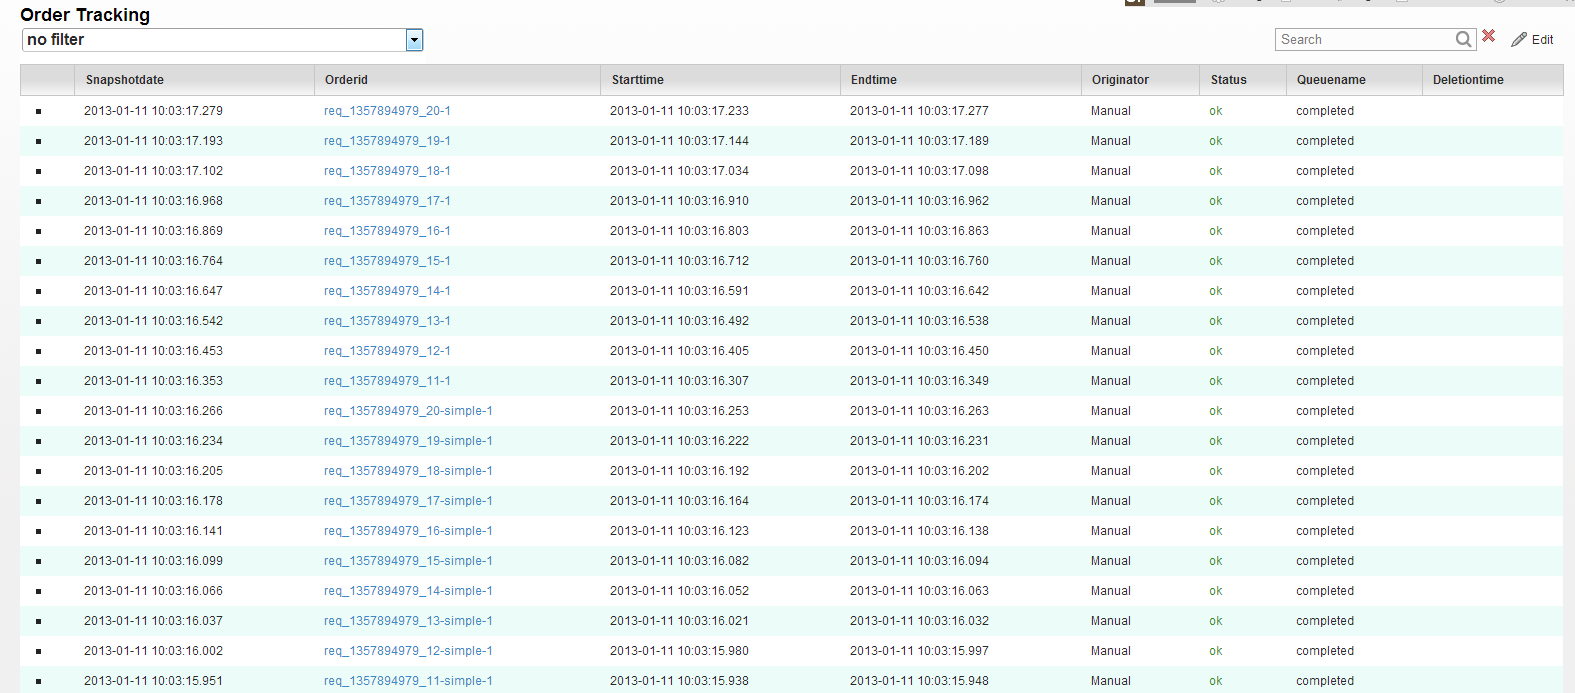1575x693 pixels.
Task: Click the row marker for req_1357894979_17-1
Action: click(38, 202)
